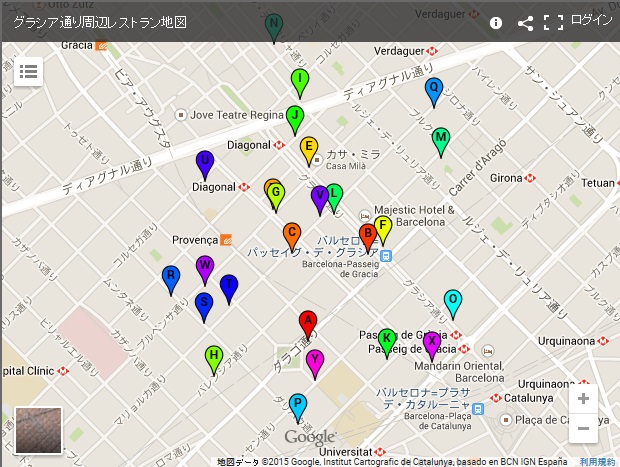
Task: Click the Universitat metro label
Action: (x=346, y=452)
